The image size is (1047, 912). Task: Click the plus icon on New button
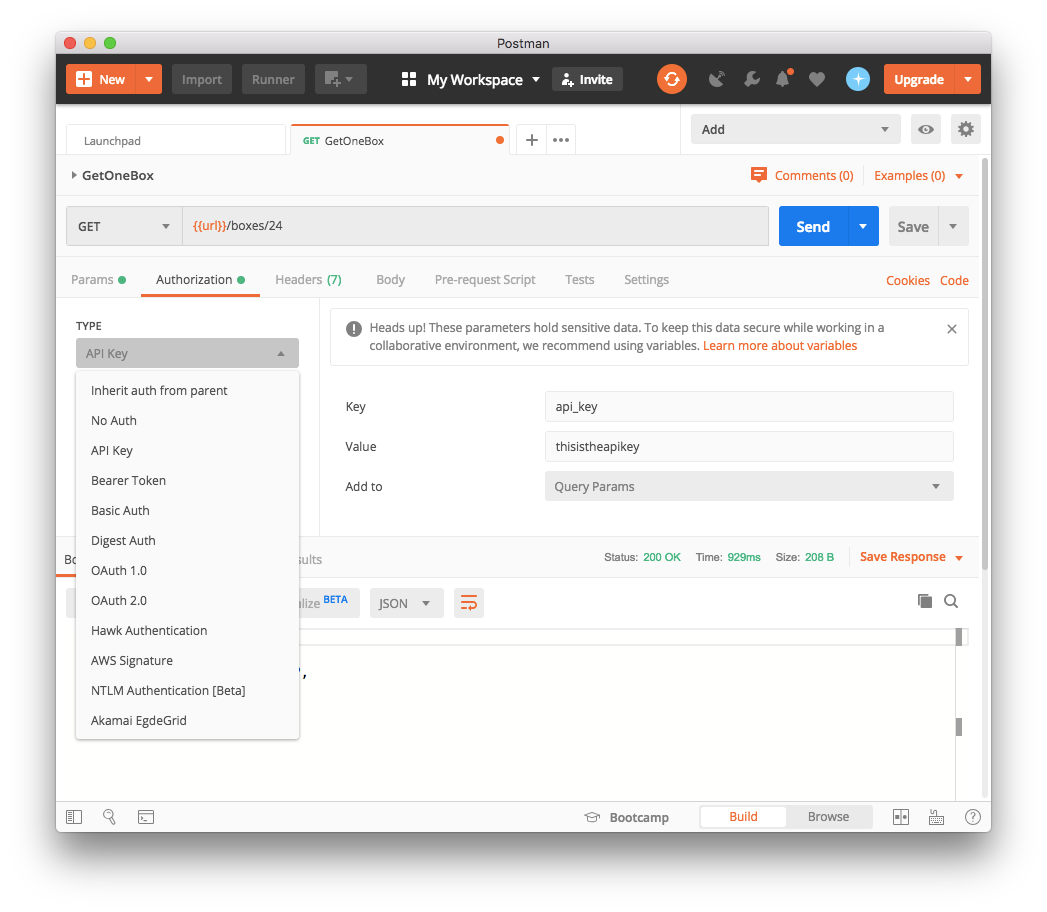point(84,79)
